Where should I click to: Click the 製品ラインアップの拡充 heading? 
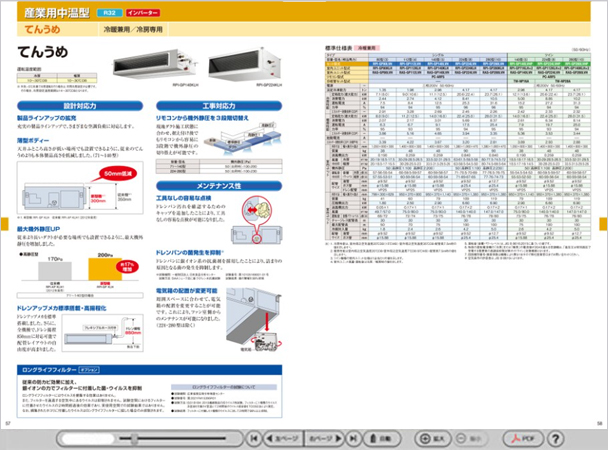tap(47, 118)
